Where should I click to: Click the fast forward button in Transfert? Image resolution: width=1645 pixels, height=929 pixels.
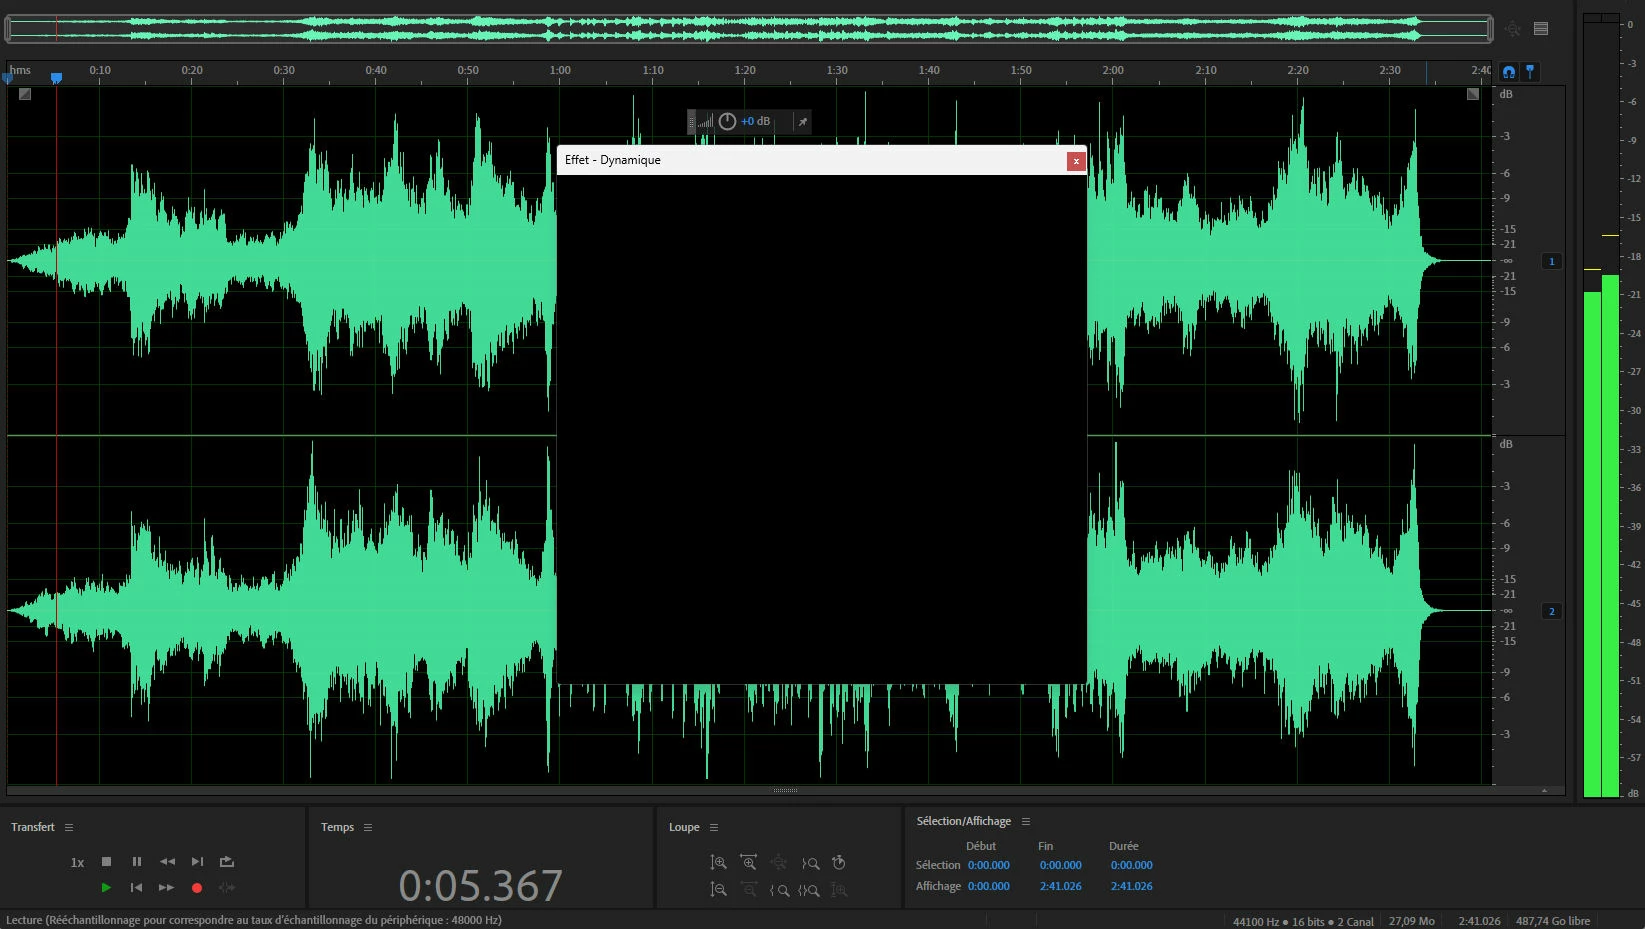click(167, 887)
